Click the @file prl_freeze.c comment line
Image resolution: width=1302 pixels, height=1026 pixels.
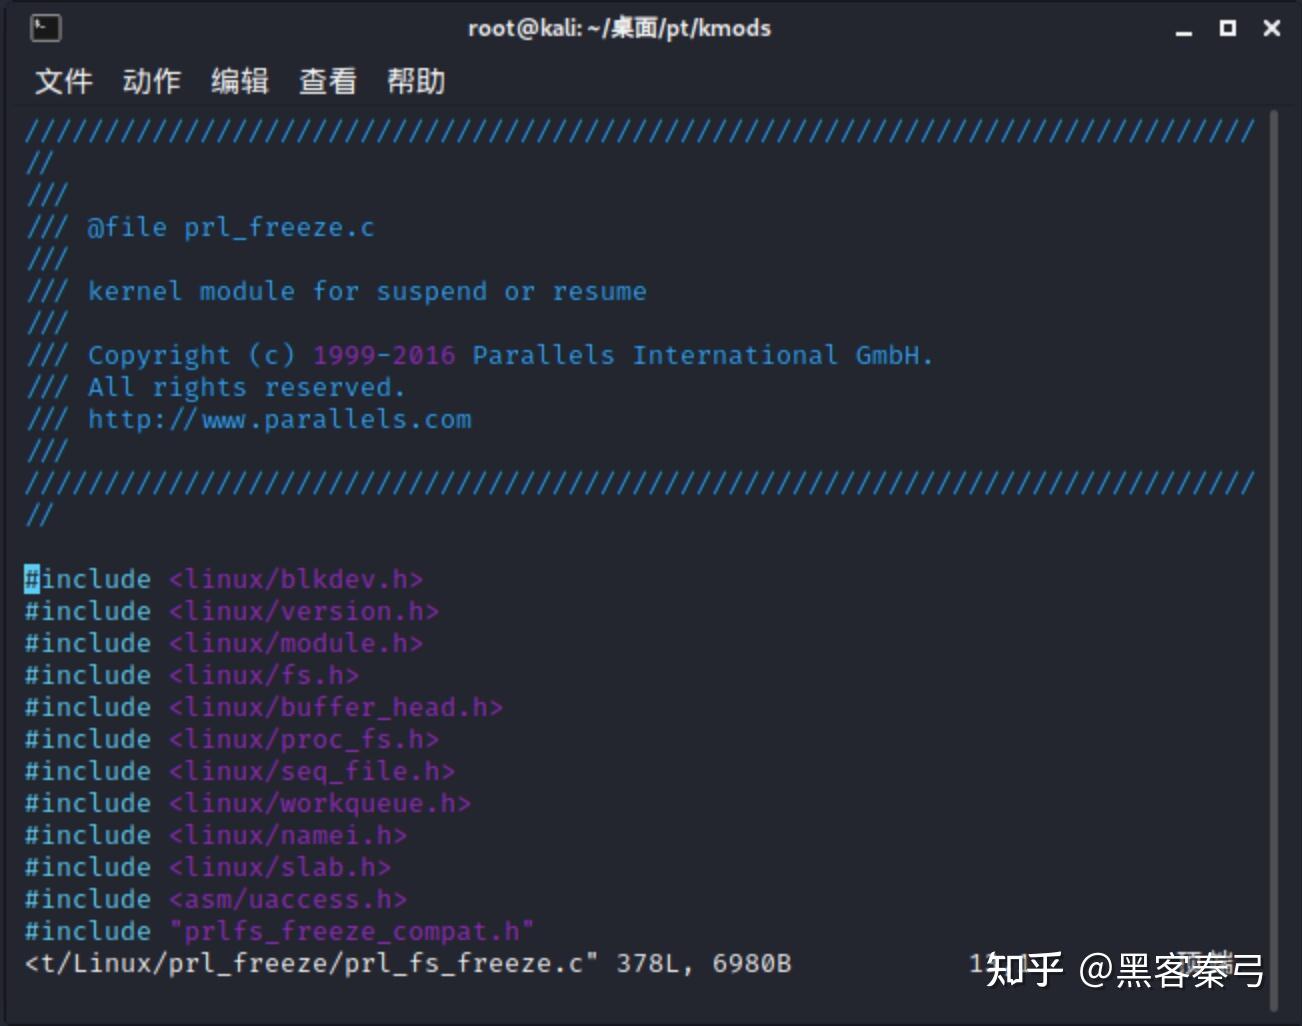point(230,227)
